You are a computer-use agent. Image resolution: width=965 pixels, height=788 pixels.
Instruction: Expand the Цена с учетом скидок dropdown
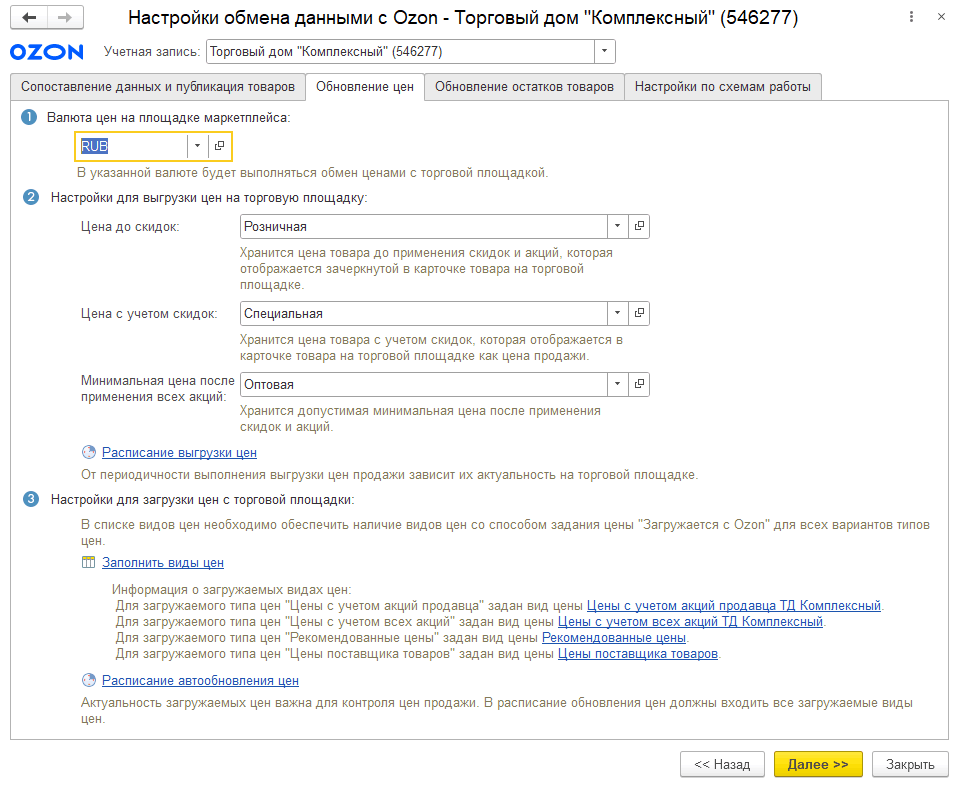(x=617, y=313)
